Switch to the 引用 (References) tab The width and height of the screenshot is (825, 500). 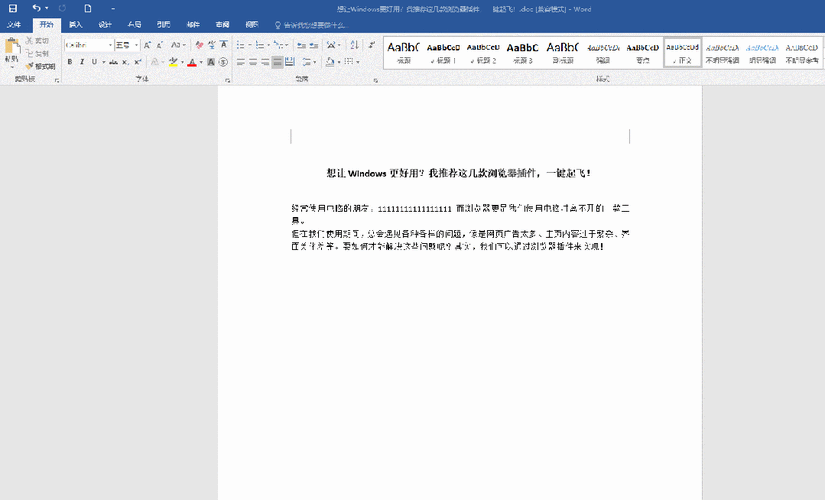(x=164, y=25)
